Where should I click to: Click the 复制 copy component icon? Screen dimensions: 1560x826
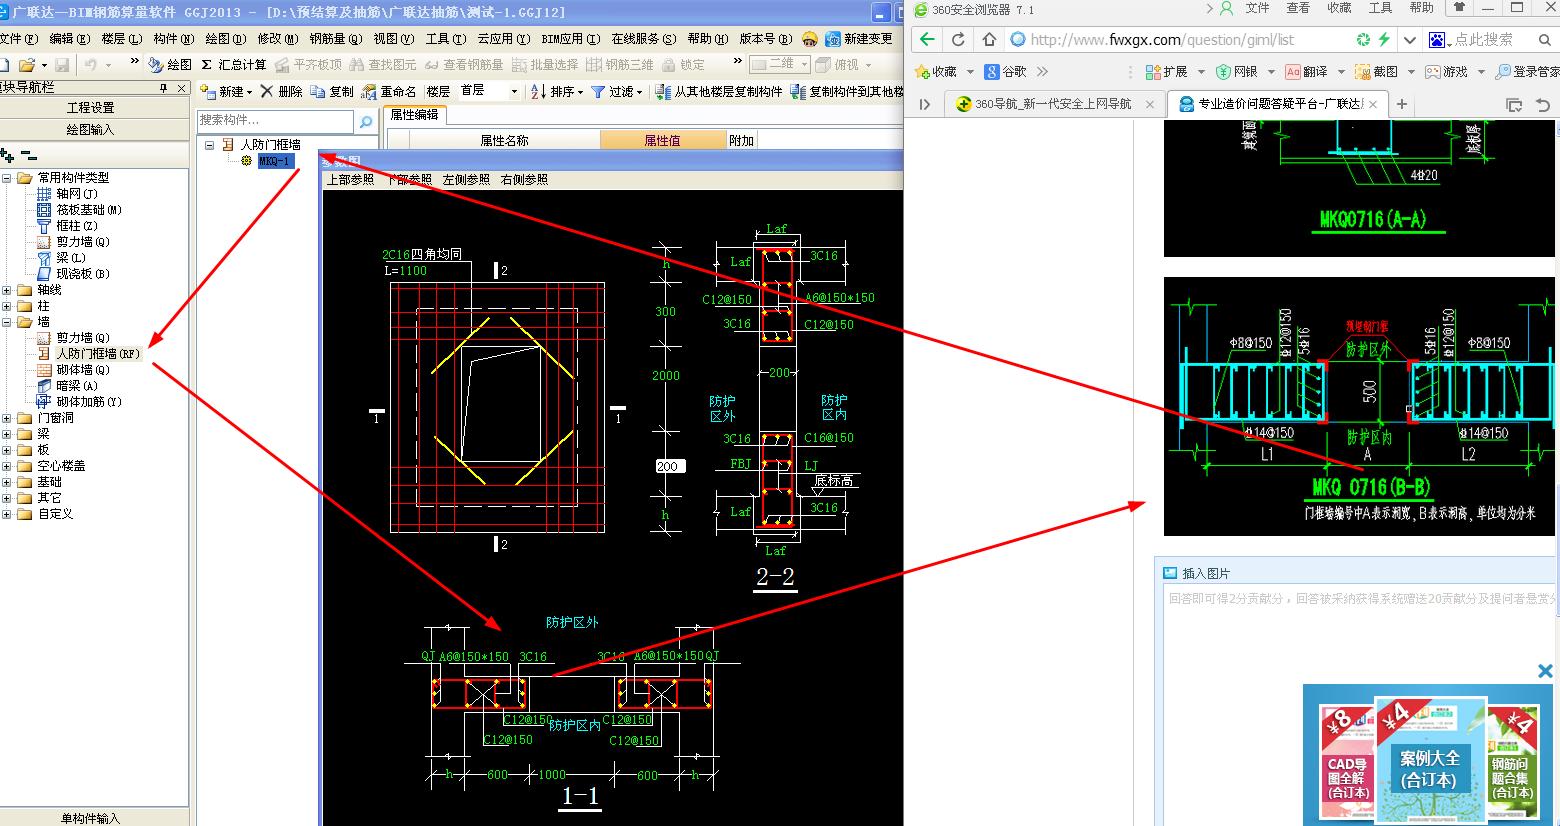[x=317, y=91]
